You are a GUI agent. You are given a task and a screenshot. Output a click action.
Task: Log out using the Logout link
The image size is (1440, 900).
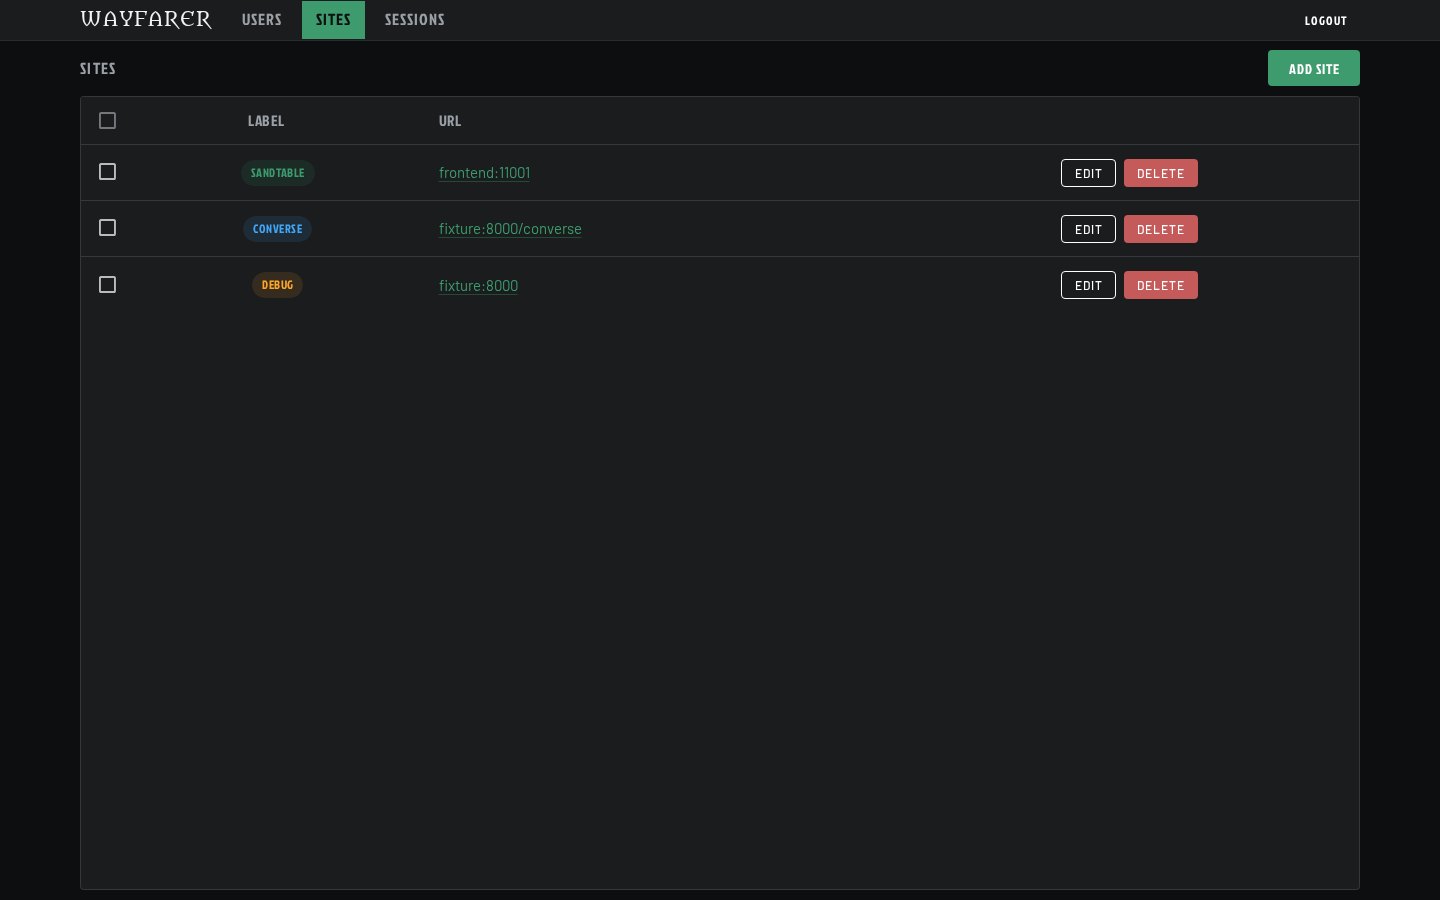(1325, 20)
